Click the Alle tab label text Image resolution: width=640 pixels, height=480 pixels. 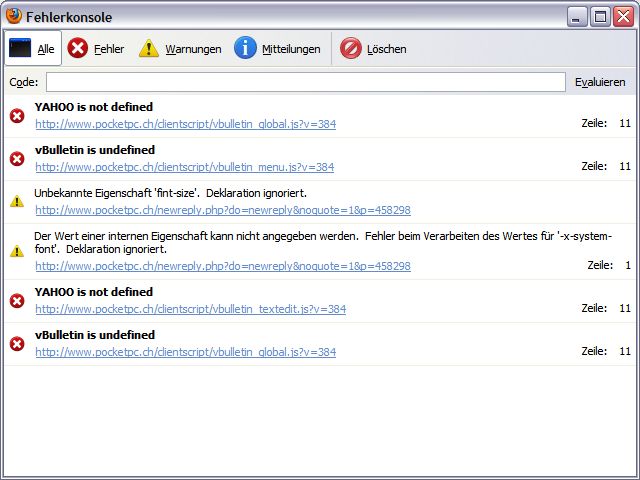46,49
